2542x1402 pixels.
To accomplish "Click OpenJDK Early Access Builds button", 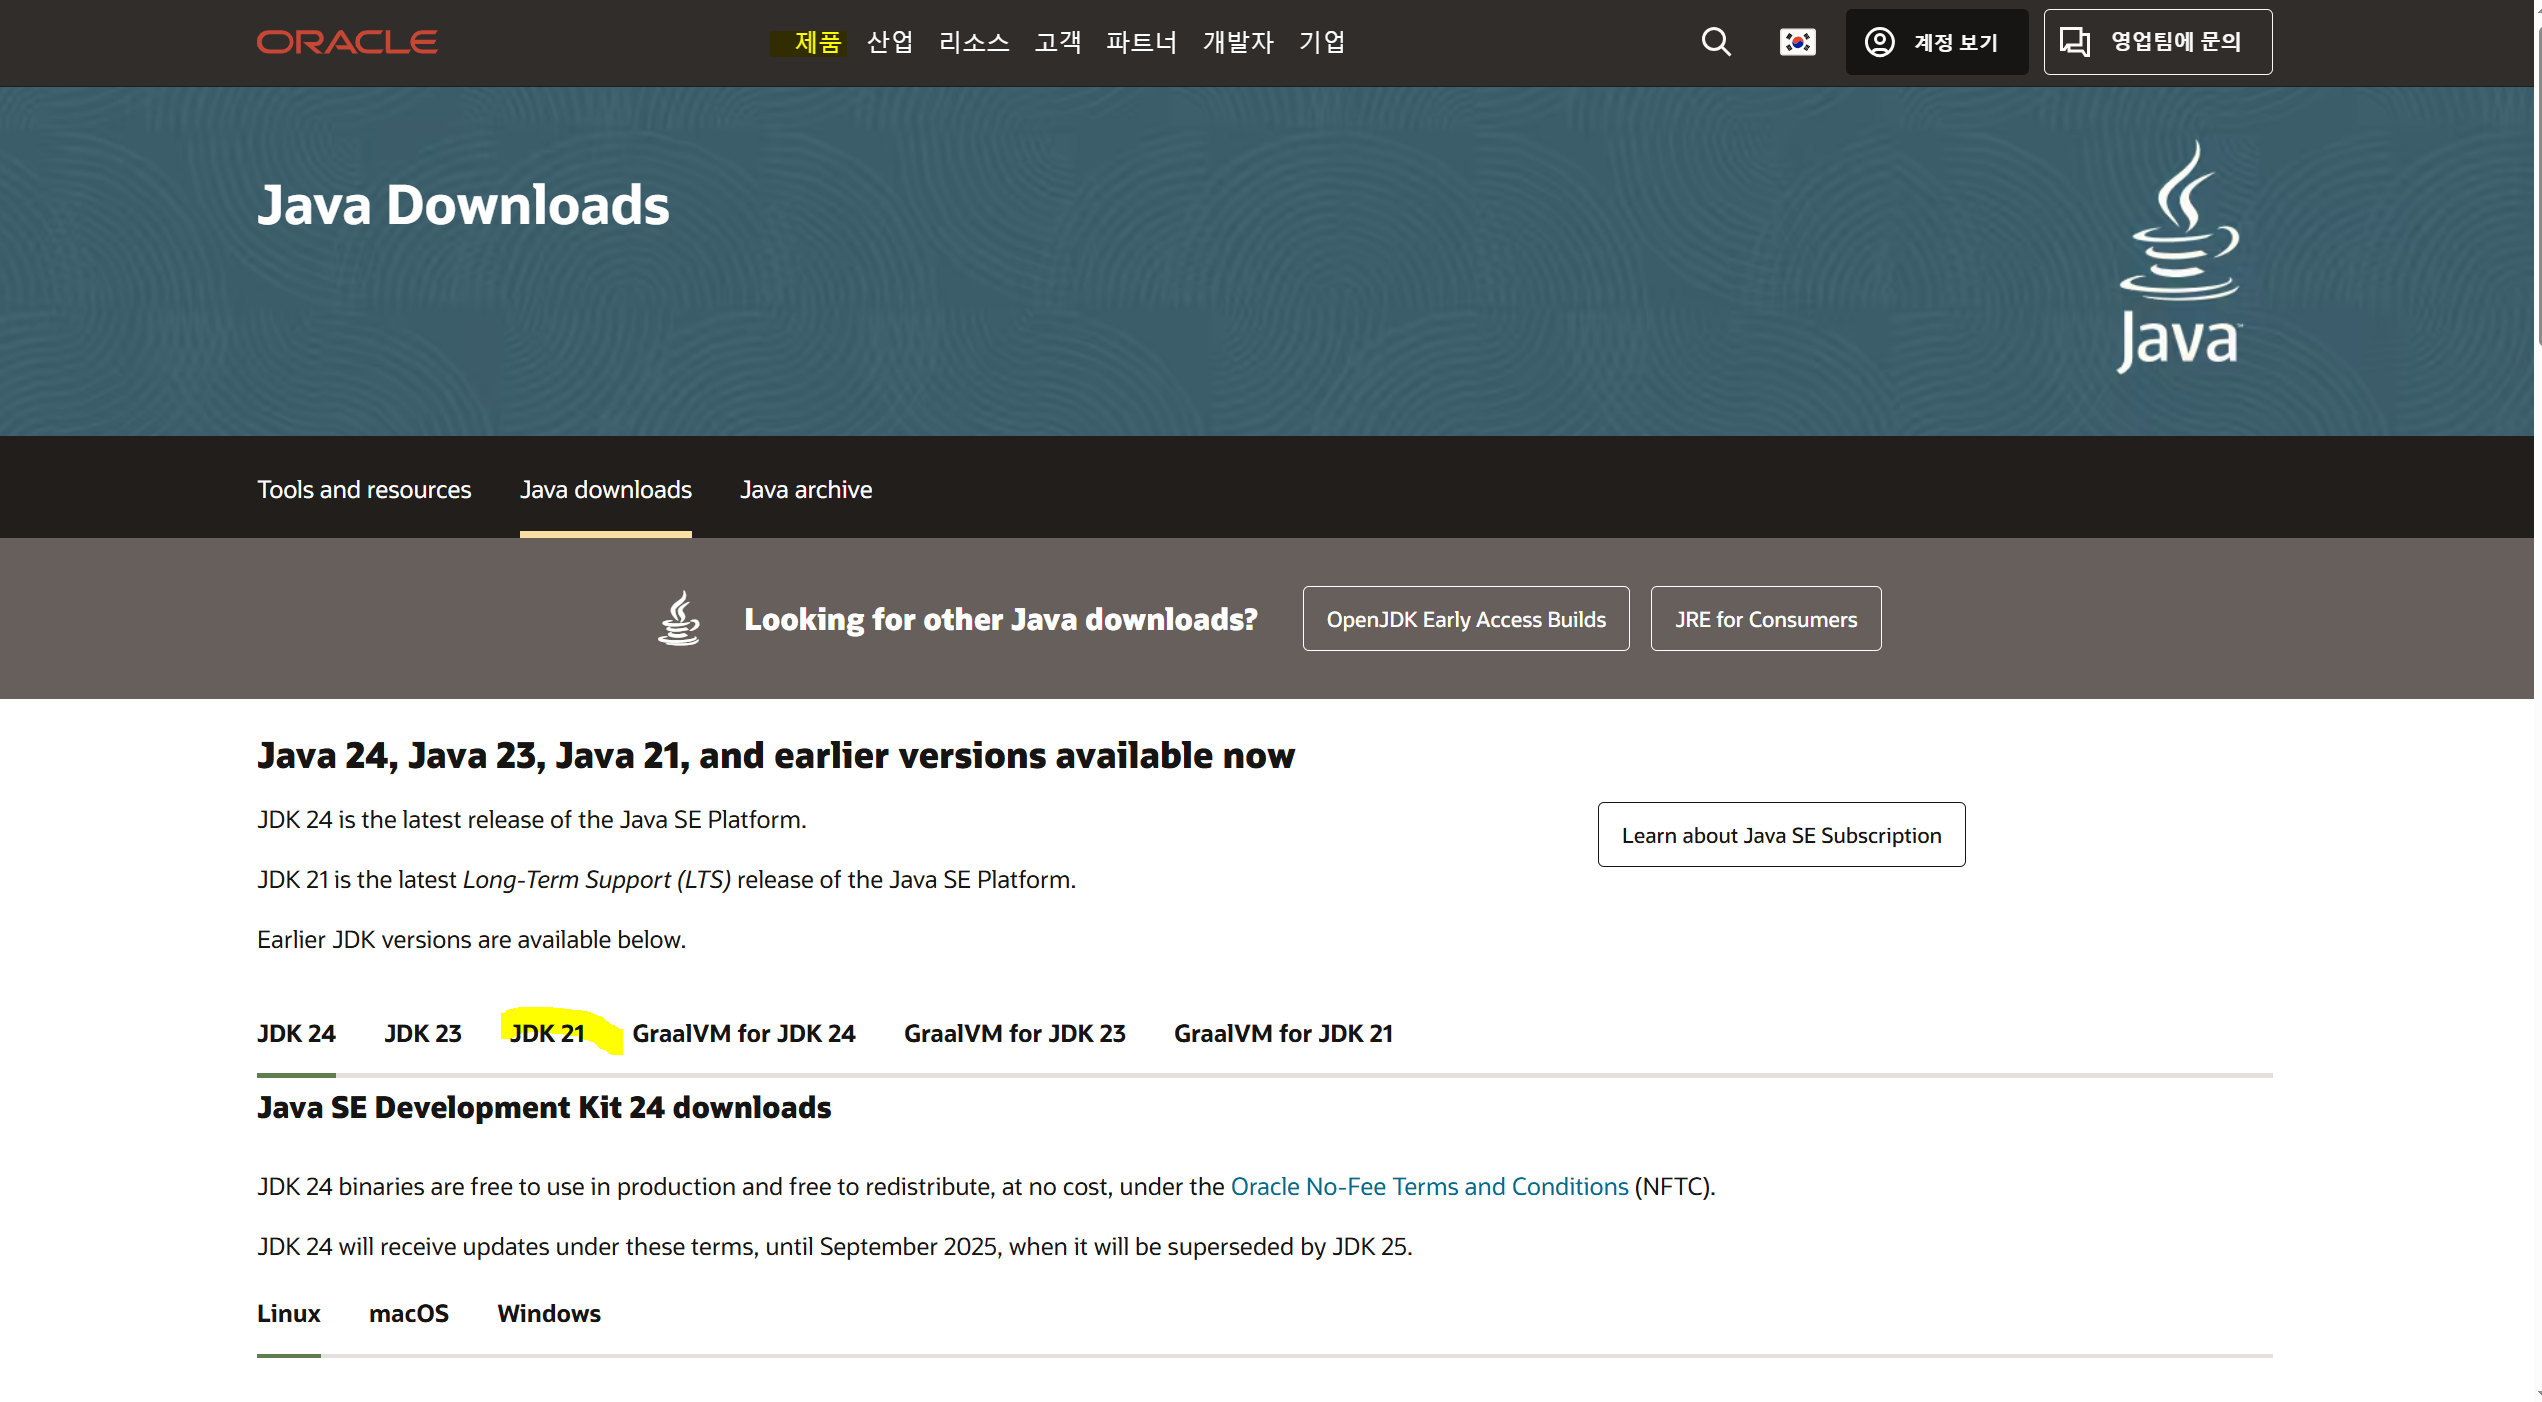I will (1466, 619).
